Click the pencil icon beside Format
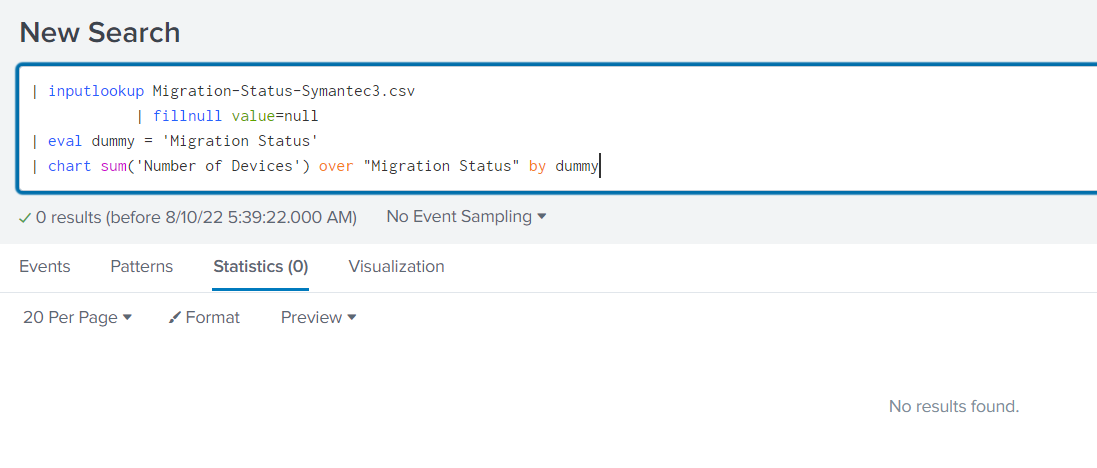This screenshot has width=1097, height=468. (x=174, y=318)
